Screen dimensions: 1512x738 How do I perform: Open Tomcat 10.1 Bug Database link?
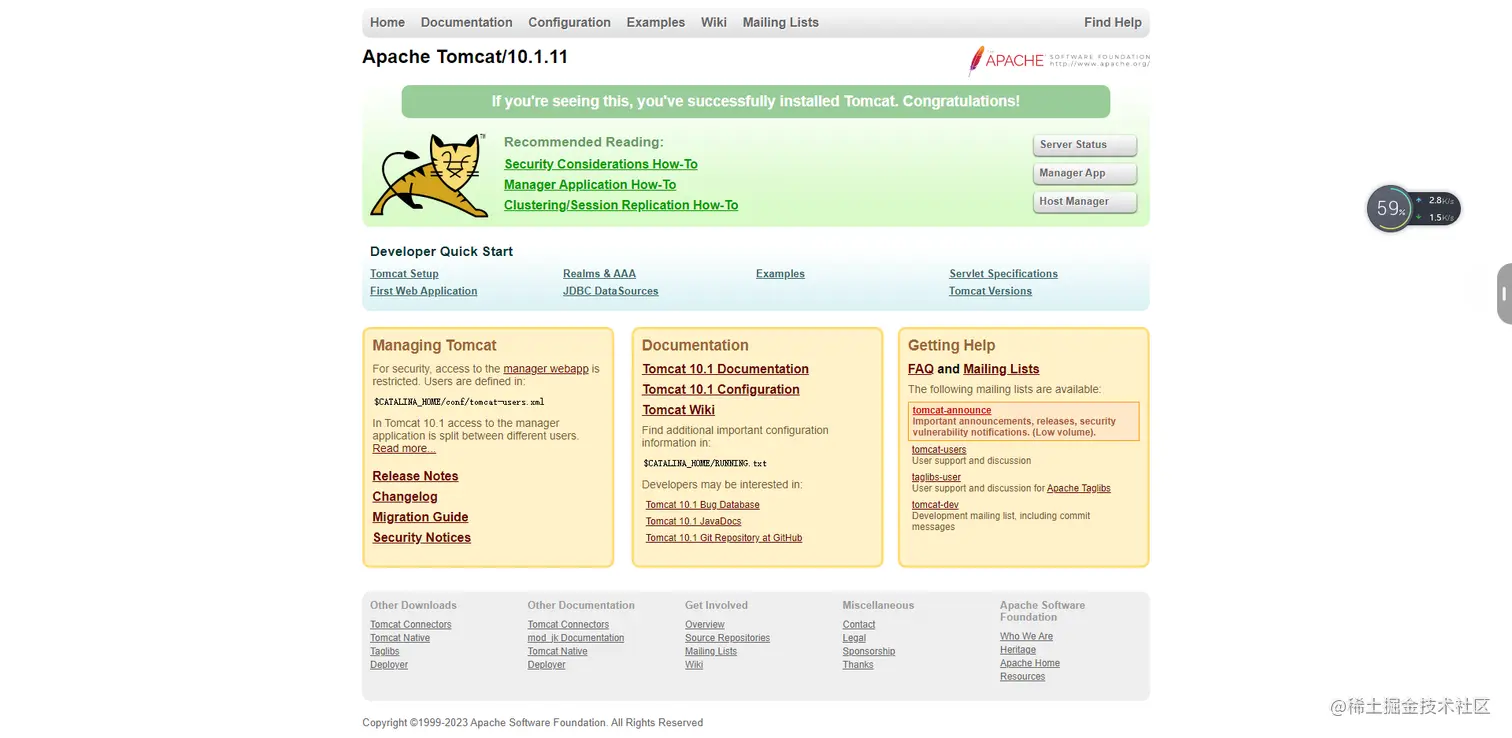click(x=702, y=505)
